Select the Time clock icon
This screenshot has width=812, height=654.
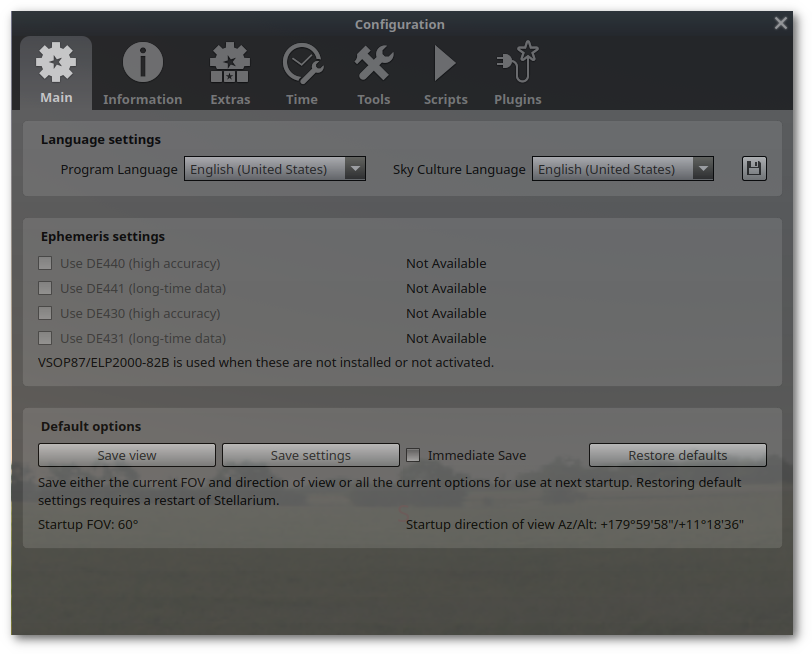coord(302,64)
